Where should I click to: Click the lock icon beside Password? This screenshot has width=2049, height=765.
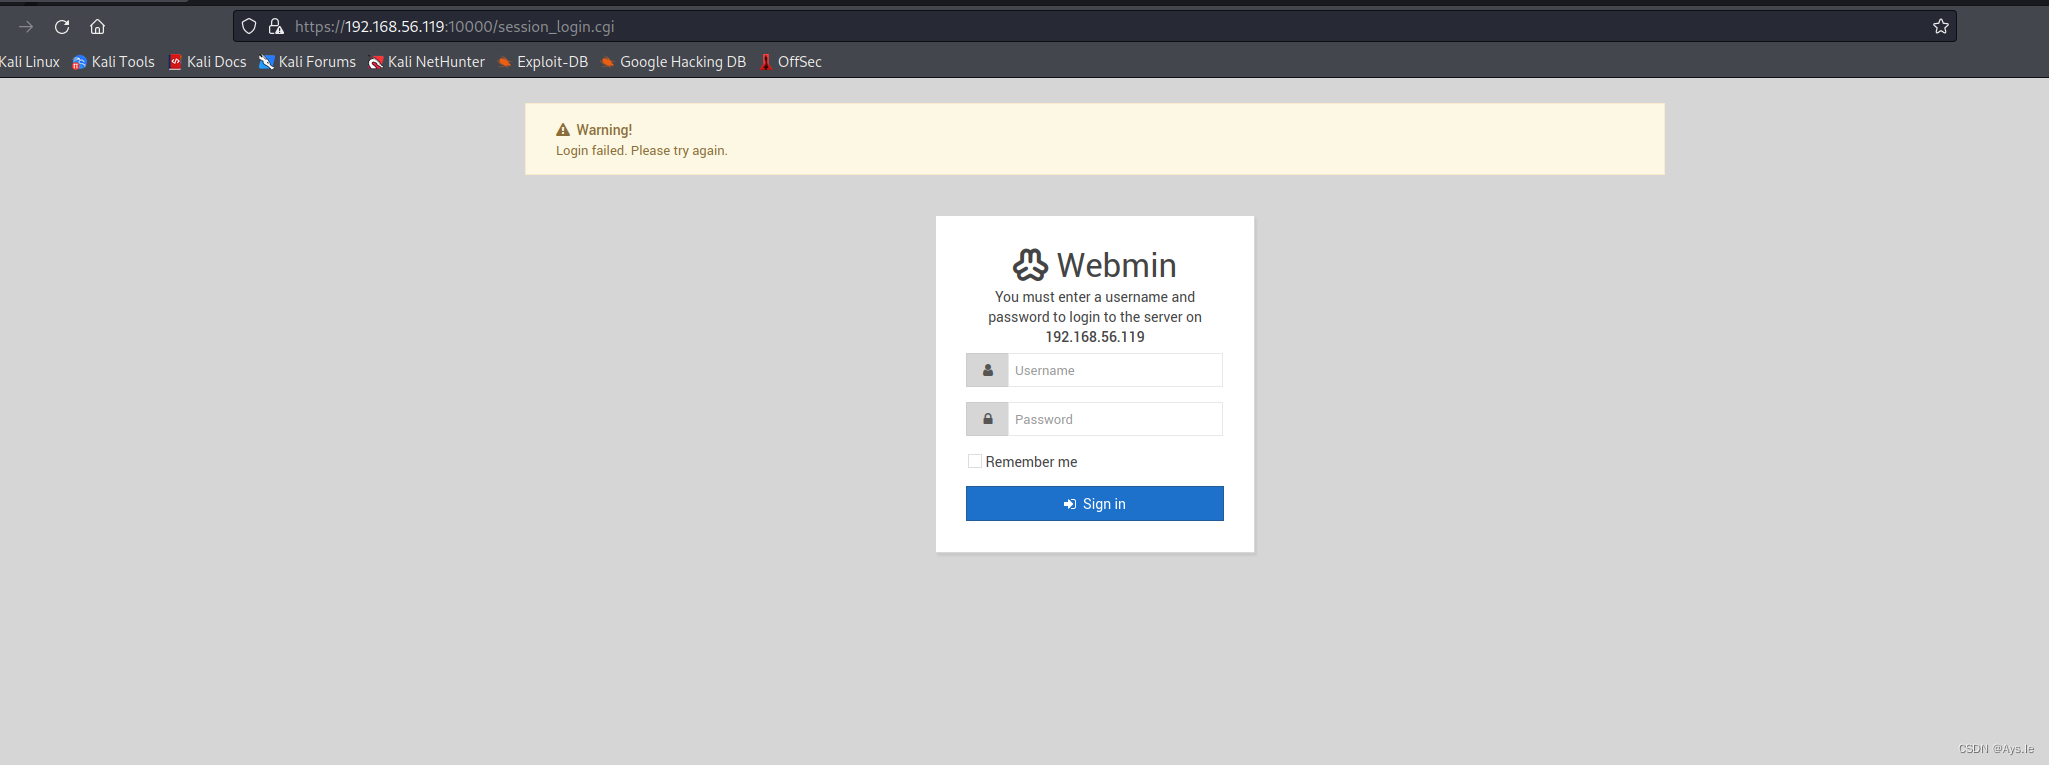point(988,419)
